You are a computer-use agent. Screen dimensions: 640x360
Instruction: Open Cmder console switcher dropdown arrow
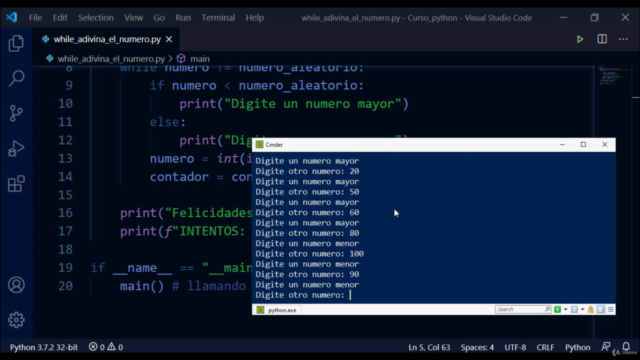[x=582, y=309]
